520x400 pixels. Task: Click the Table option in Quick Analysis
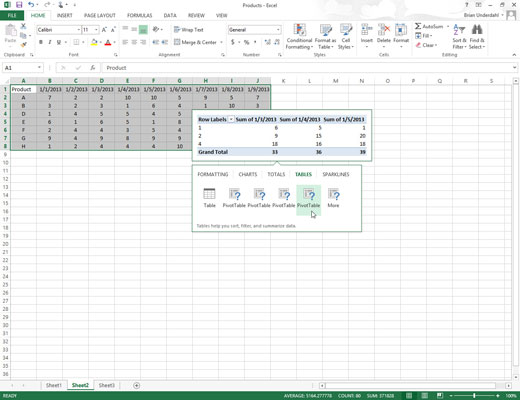pyautogui.click(x=209, y=198)
